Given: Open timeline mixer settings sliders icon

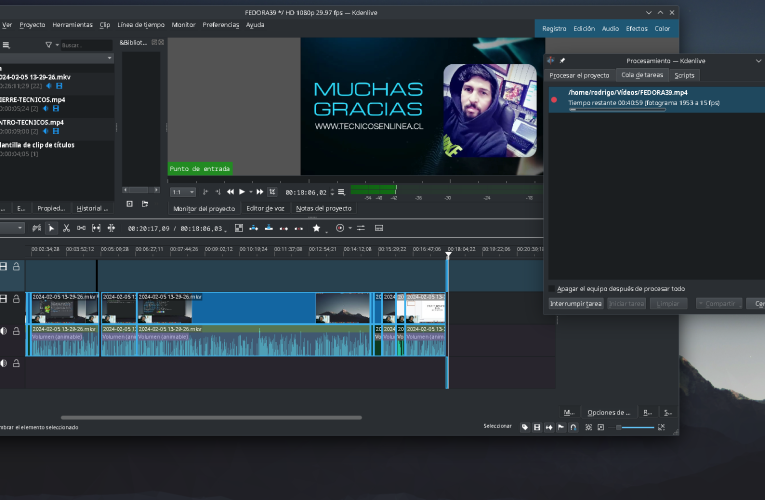Looking at the screenshot, I should tap(361, 228).
